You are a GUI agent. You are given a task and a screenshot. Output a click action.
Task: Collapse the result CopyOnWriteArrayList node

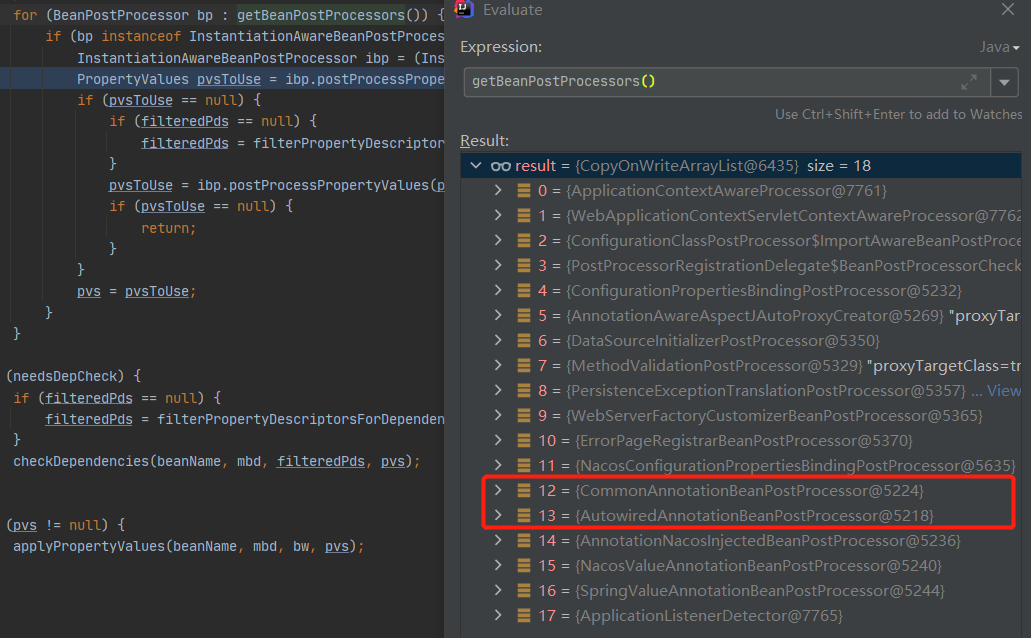[x=476, y=166]
